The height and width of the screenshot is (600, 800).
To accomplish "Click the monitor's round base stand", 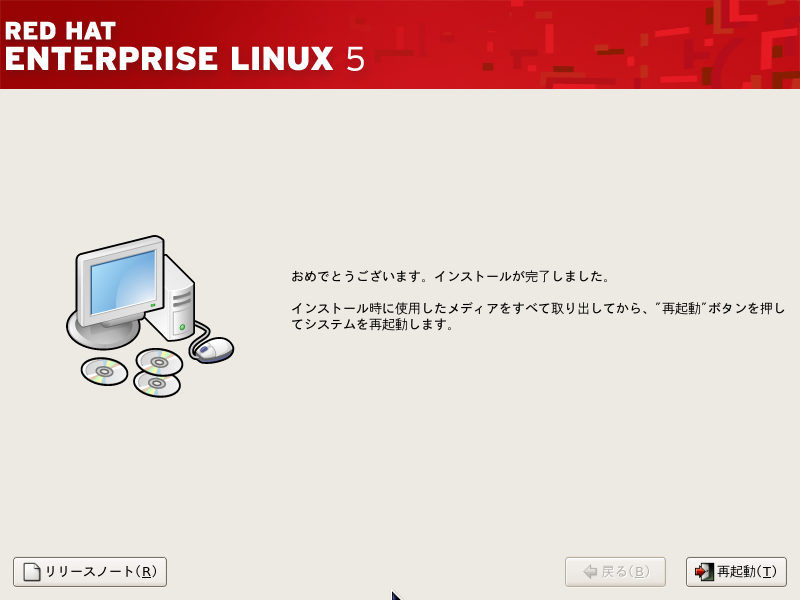I will point(105,334).
